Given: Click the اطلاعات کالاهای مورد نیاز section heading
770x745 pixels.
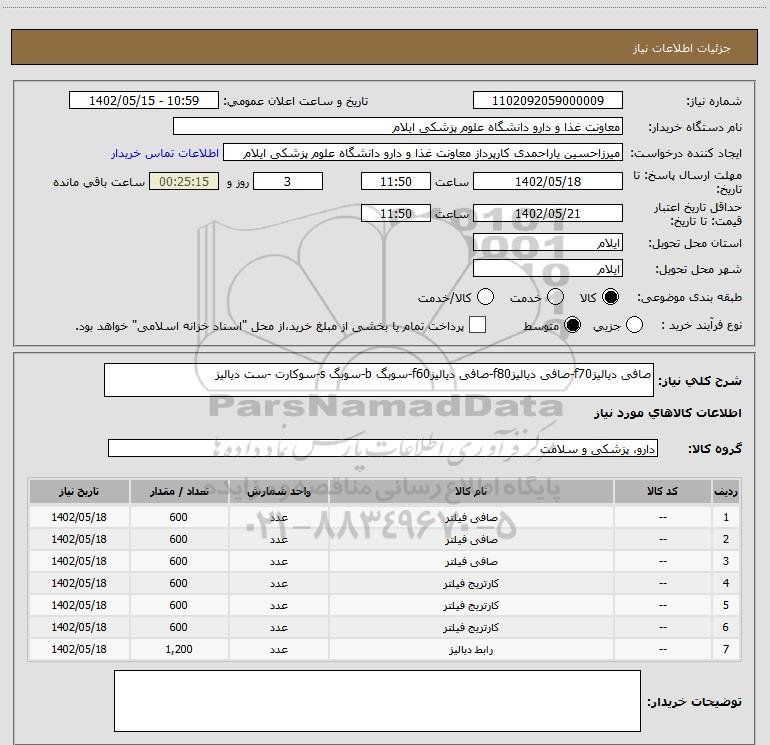Looking at the screenshot, I should 668,413.
